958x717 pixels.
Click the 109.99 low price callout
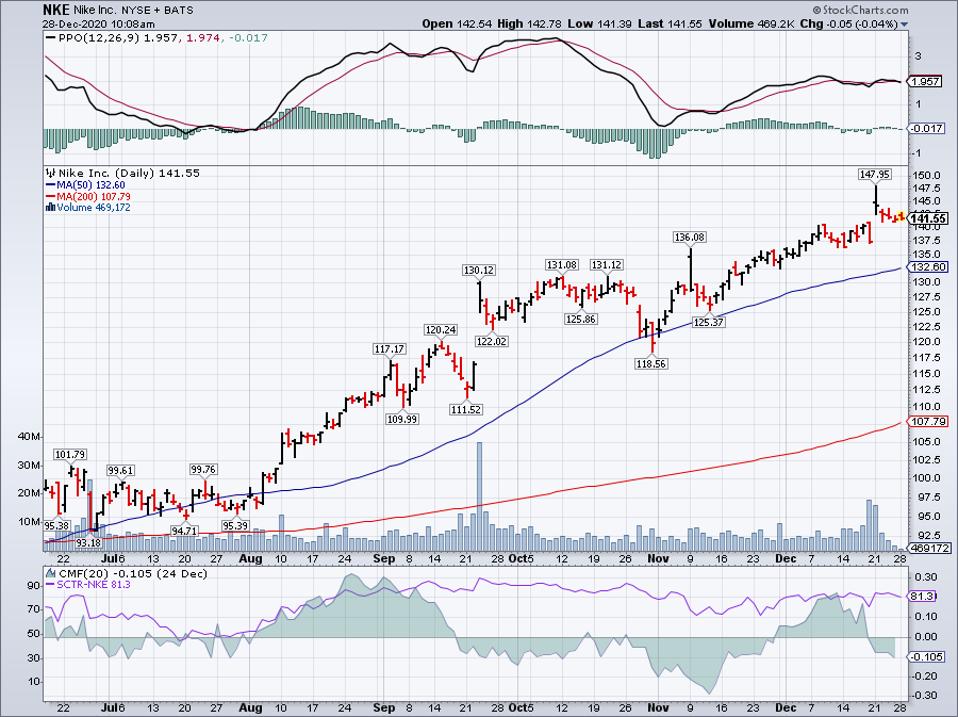point(402,419)
